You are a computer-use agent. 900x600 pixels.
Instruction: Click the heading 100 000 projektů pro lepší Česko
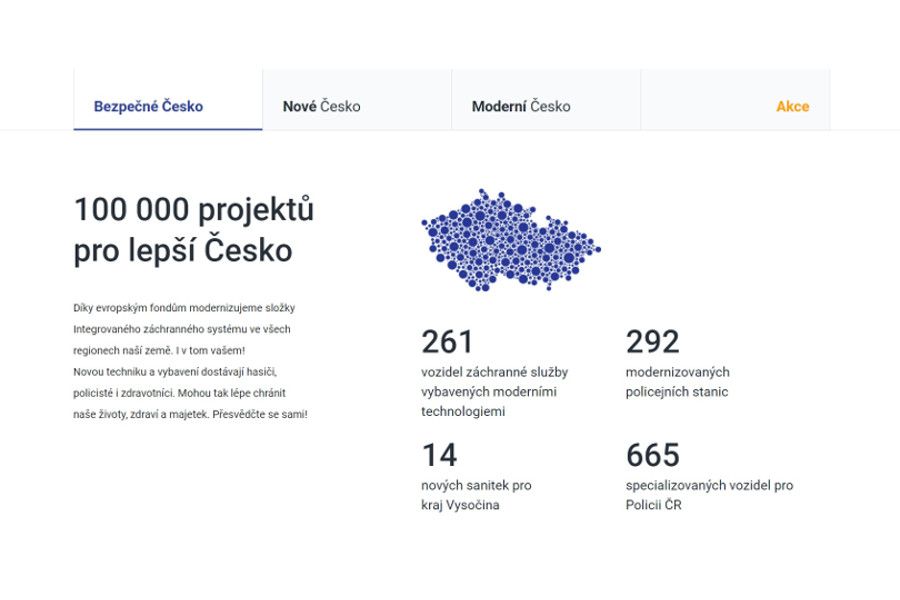click(x=194, y=230)
